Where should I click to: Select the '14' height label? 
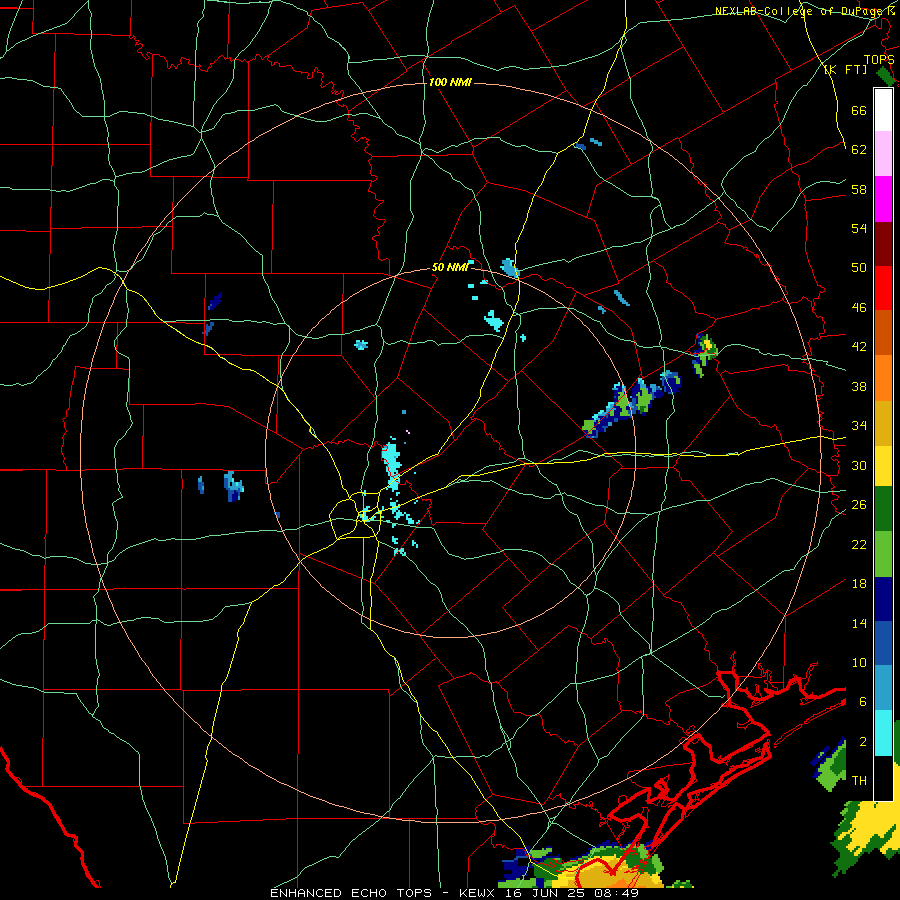pos(859,623)
